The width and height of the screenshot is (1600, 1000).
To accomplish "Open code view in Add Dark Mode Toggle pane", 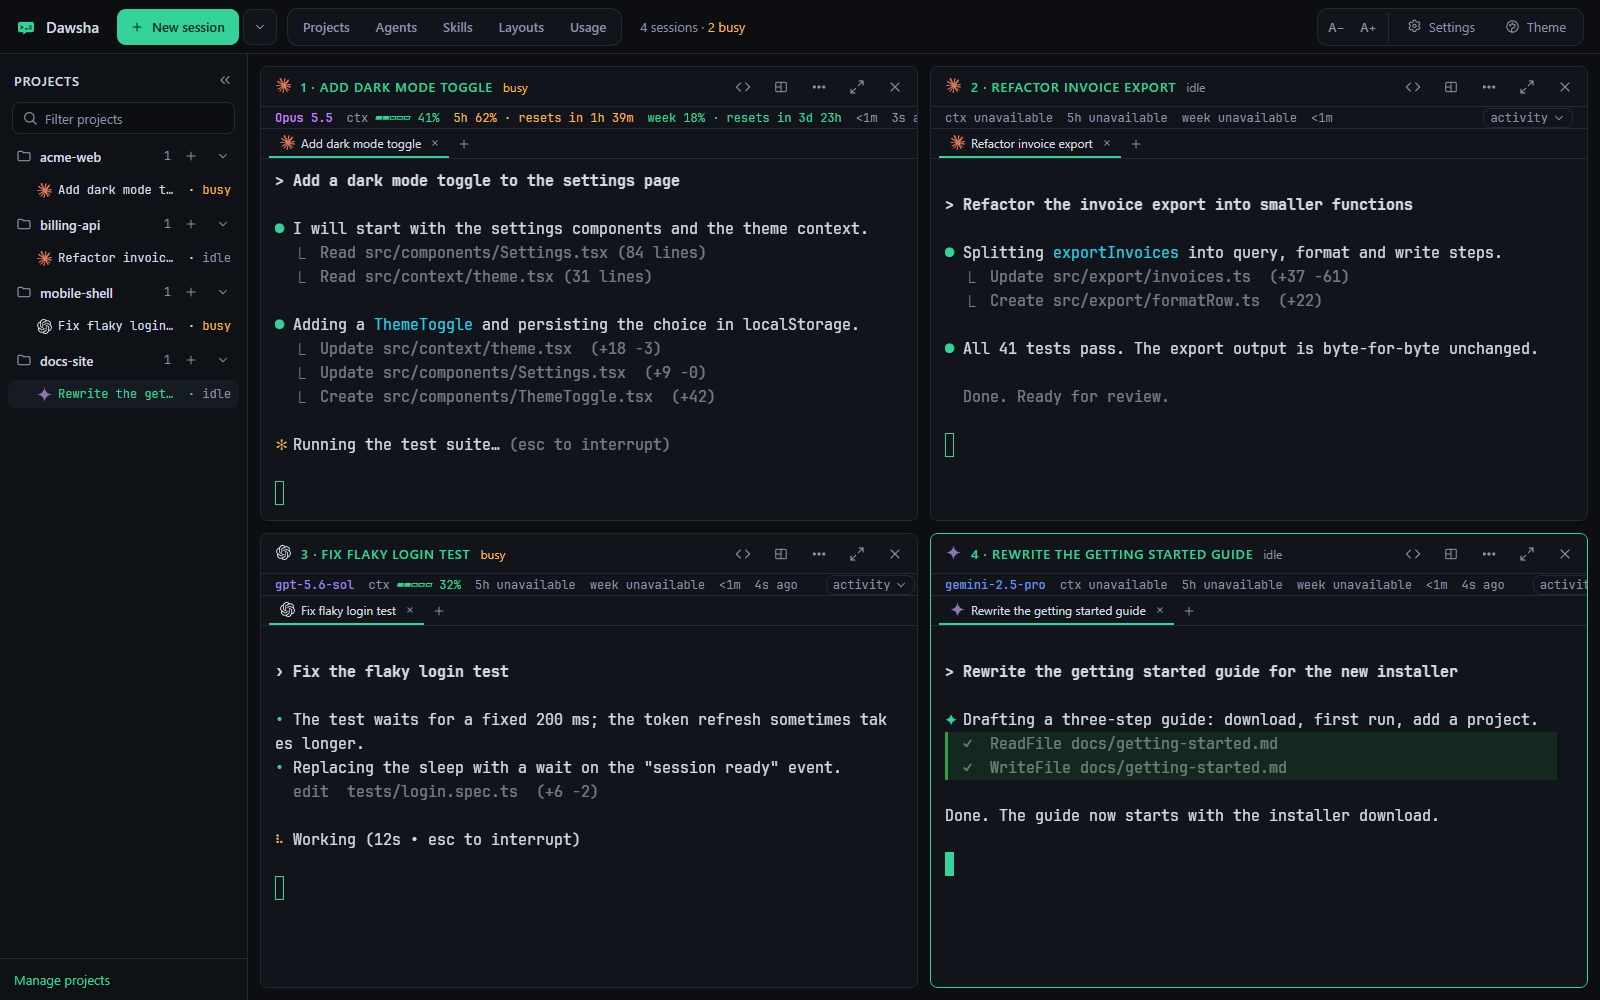I will (743, 87).
